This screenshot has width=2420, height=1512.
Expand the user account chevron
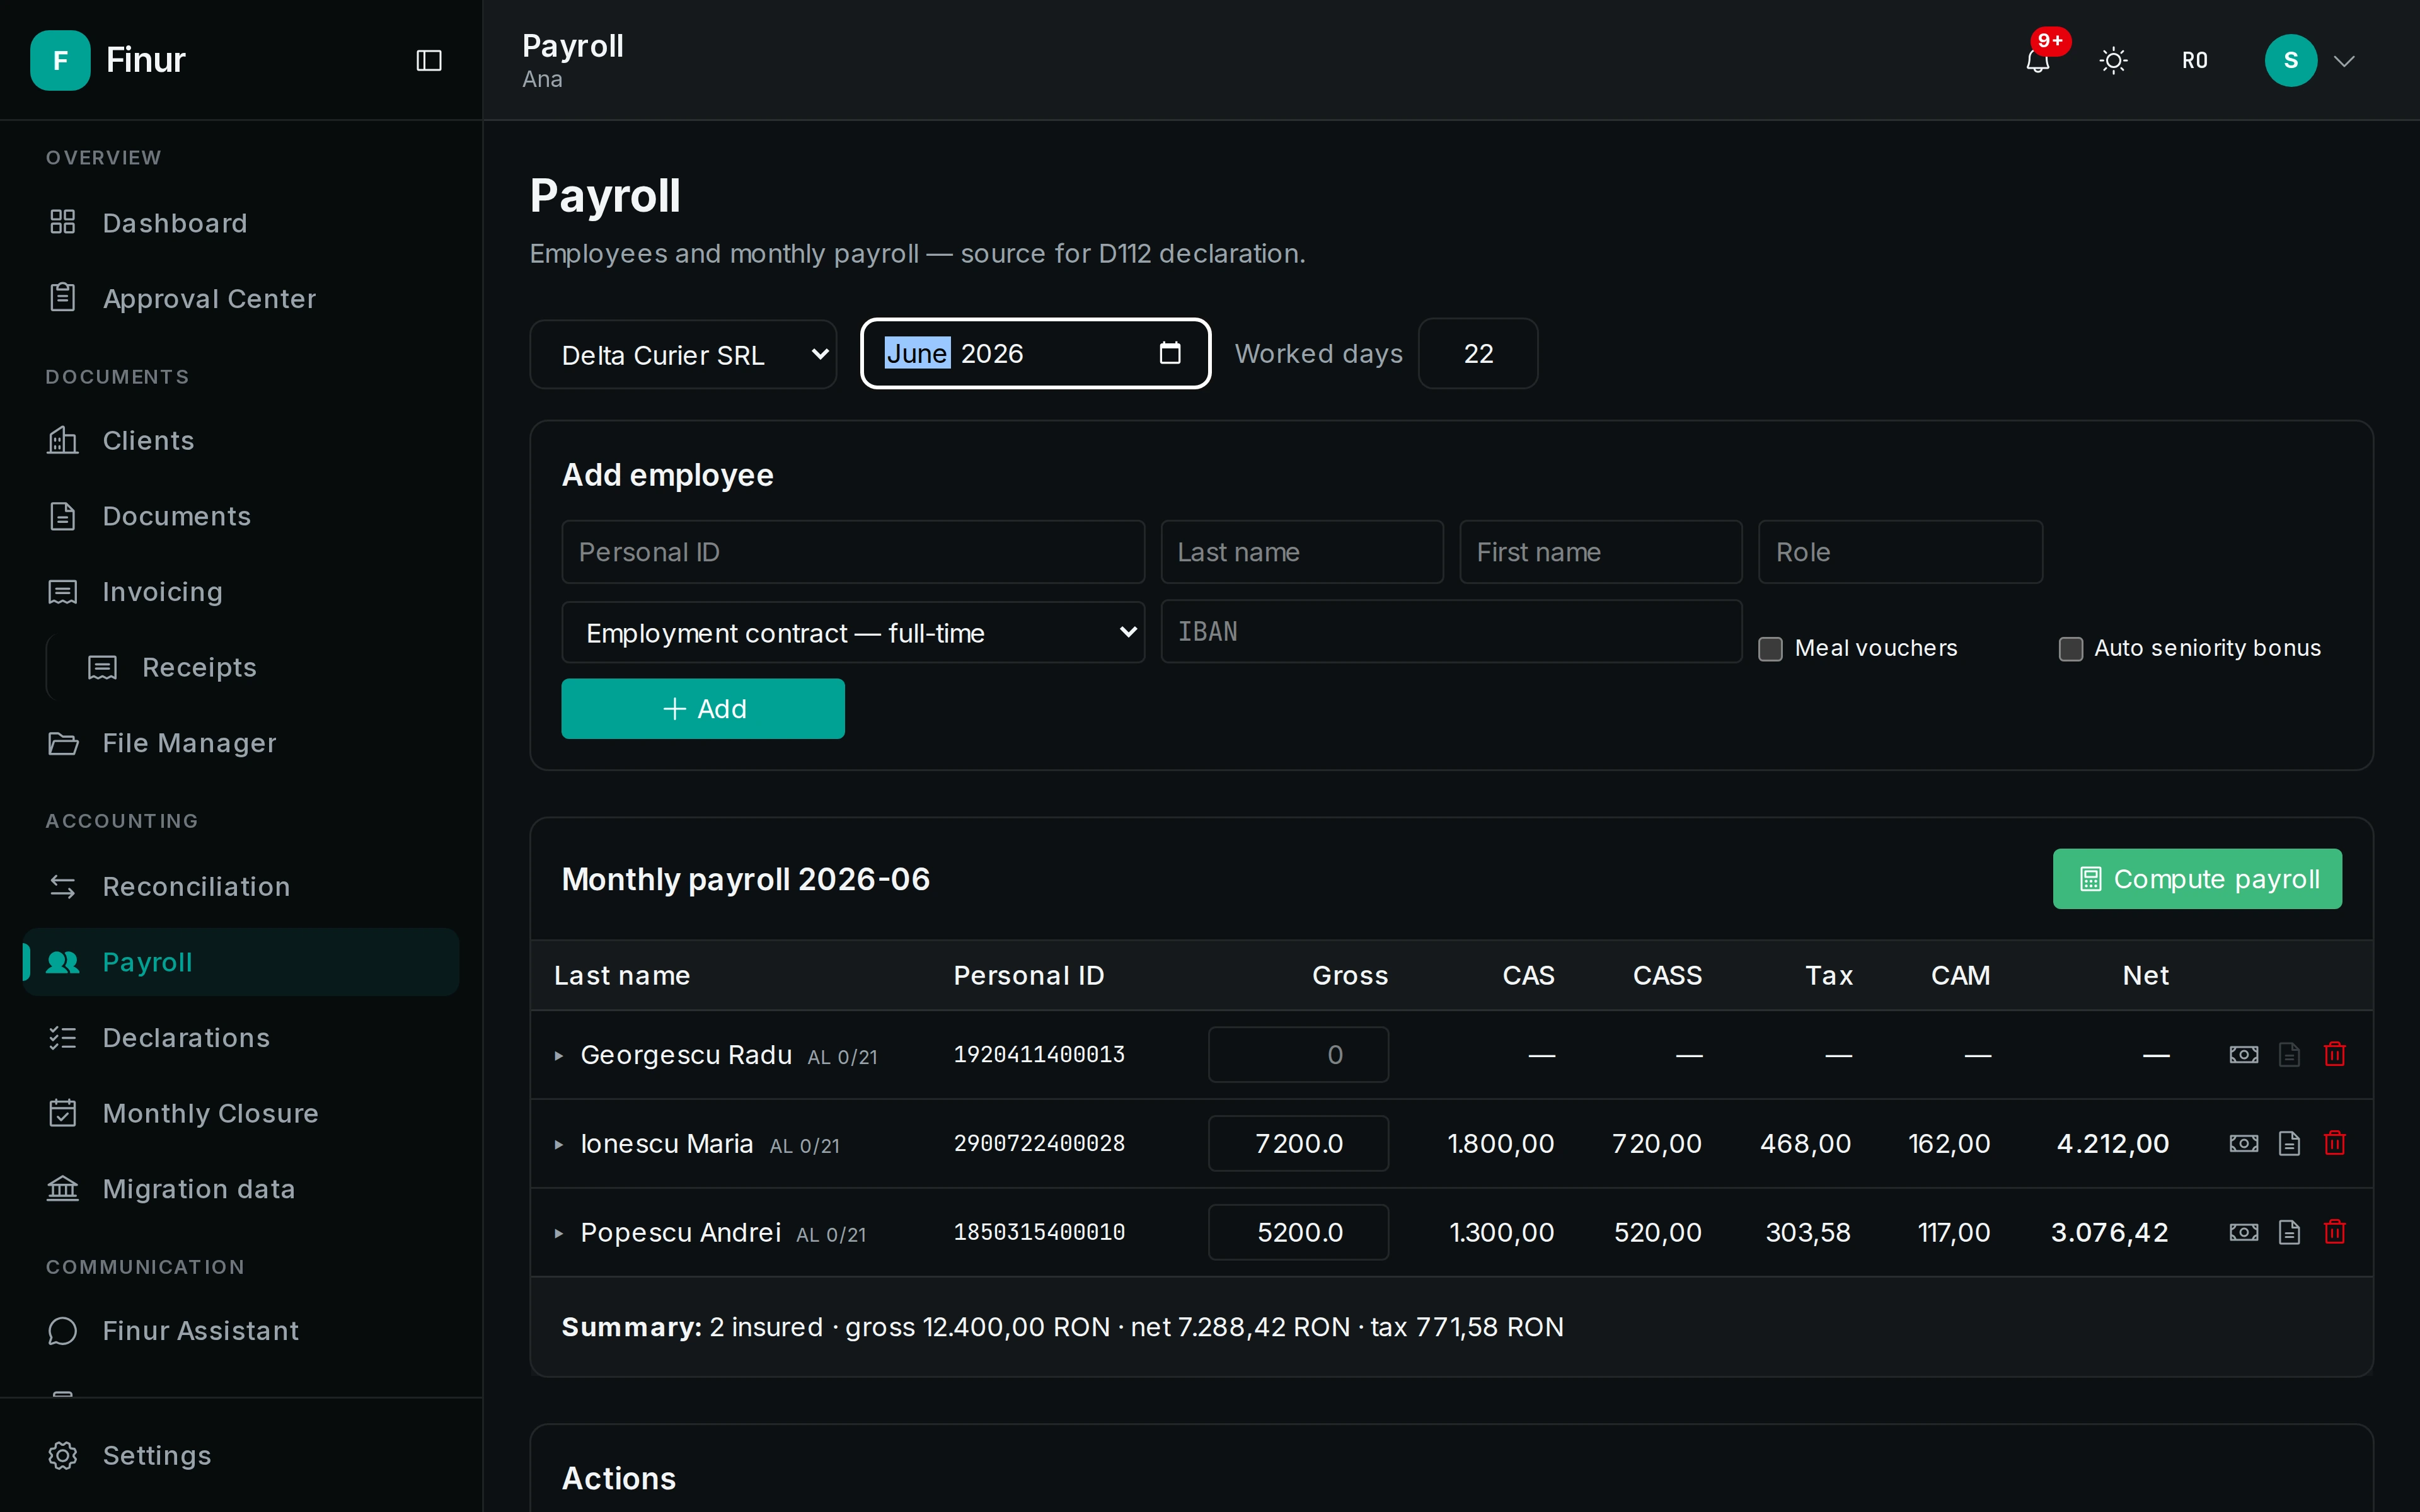pyautogui.click(x=2343, y=61)
